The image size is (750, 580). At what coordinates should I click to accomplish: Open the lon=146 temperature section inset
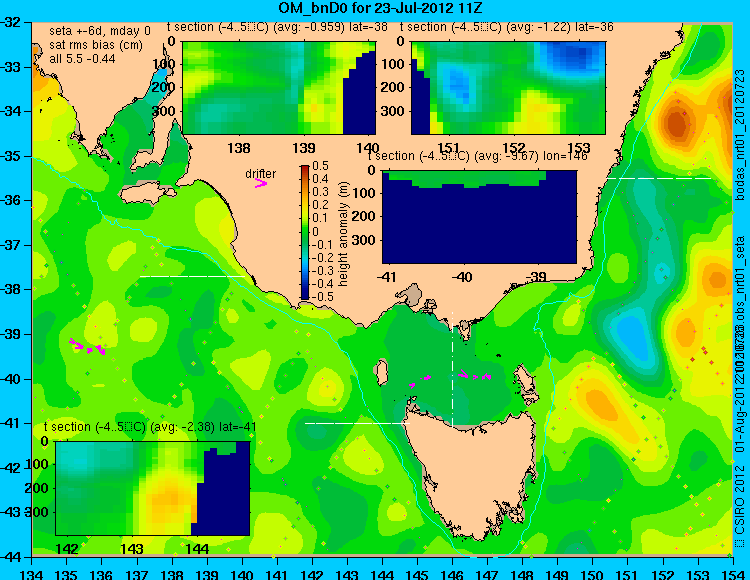pos(479,217)
